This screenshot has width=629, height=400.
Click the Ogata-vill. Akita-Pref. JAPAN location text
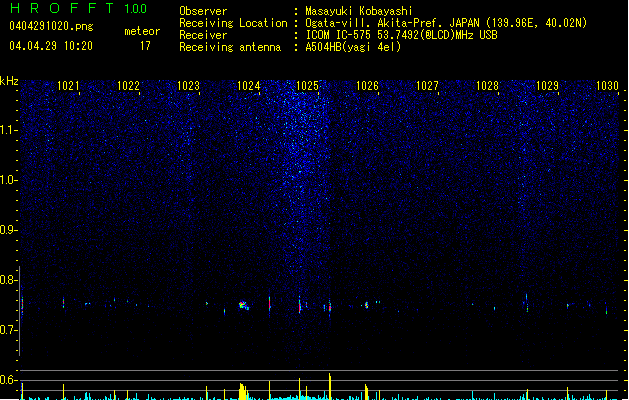click(x=446, y=23)
